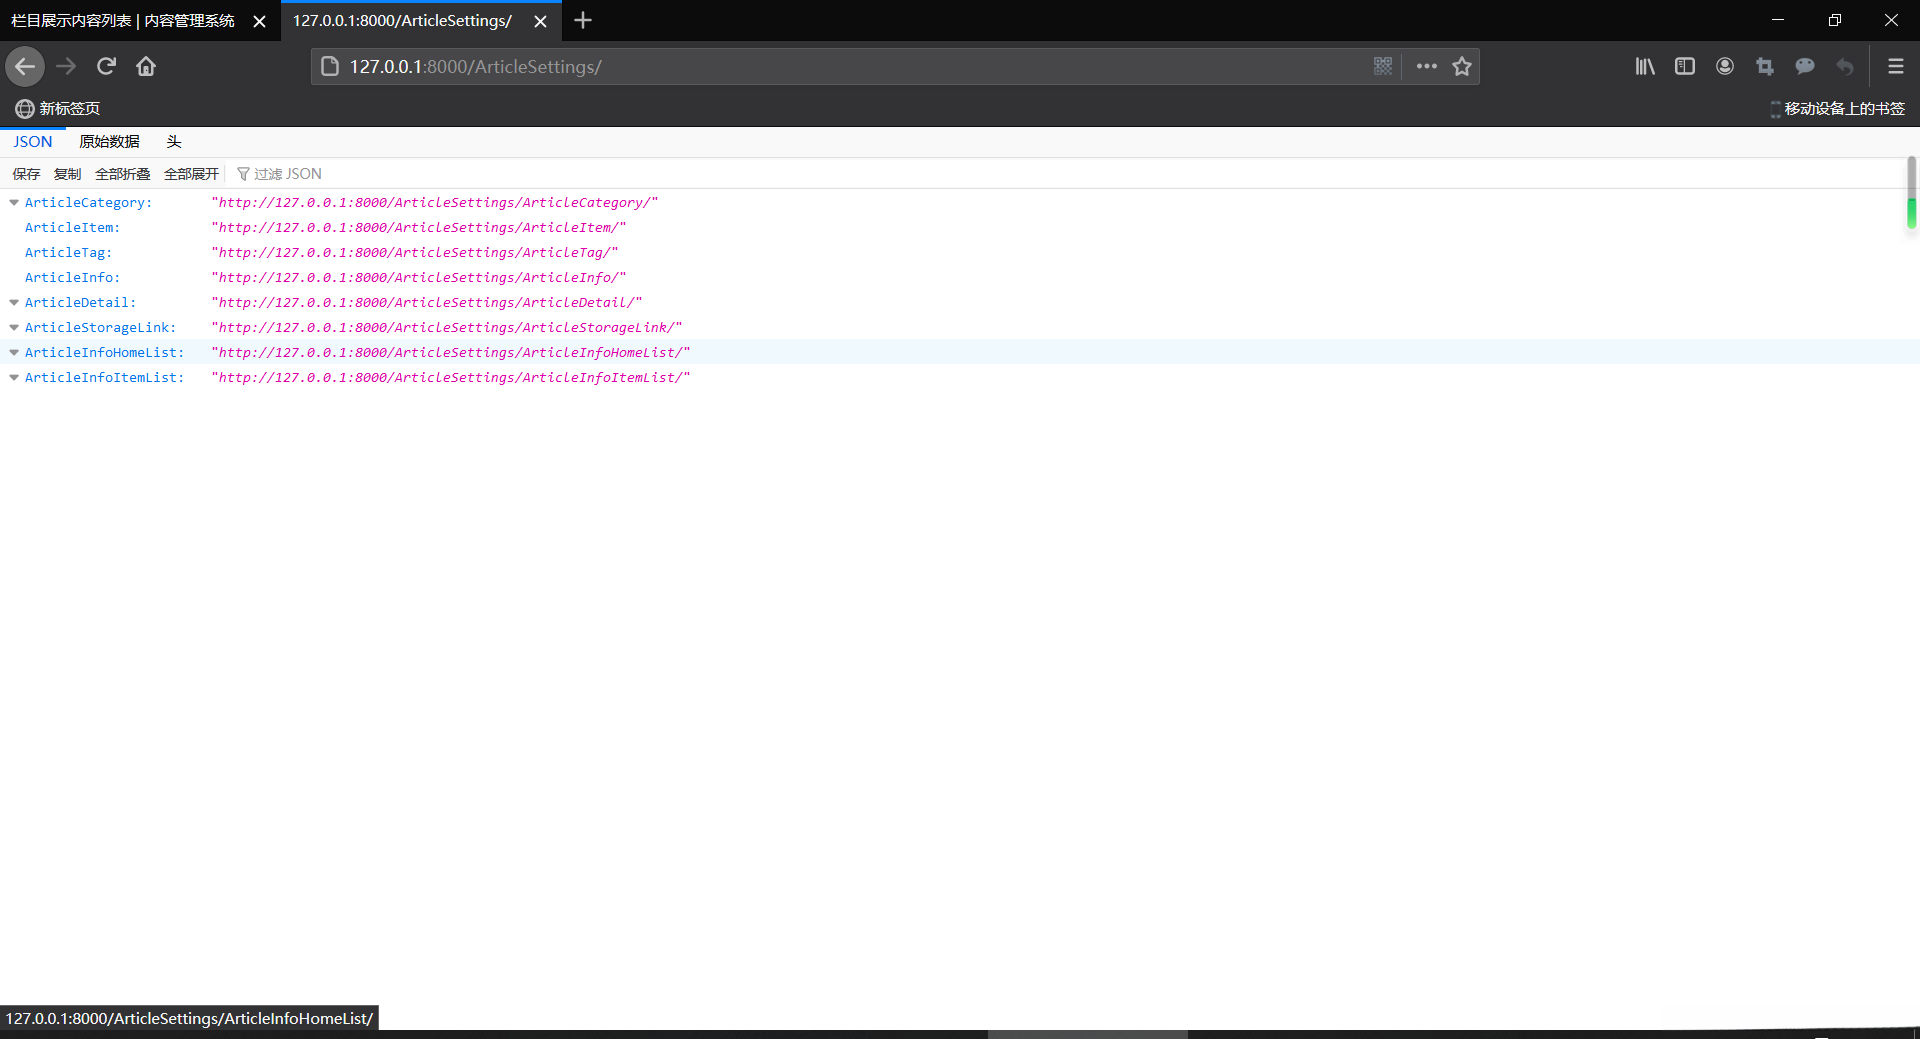1920x1039 pixels.
Task: Click the JSON viewer vertical scrollbar
Action: tap(1911, 192)
